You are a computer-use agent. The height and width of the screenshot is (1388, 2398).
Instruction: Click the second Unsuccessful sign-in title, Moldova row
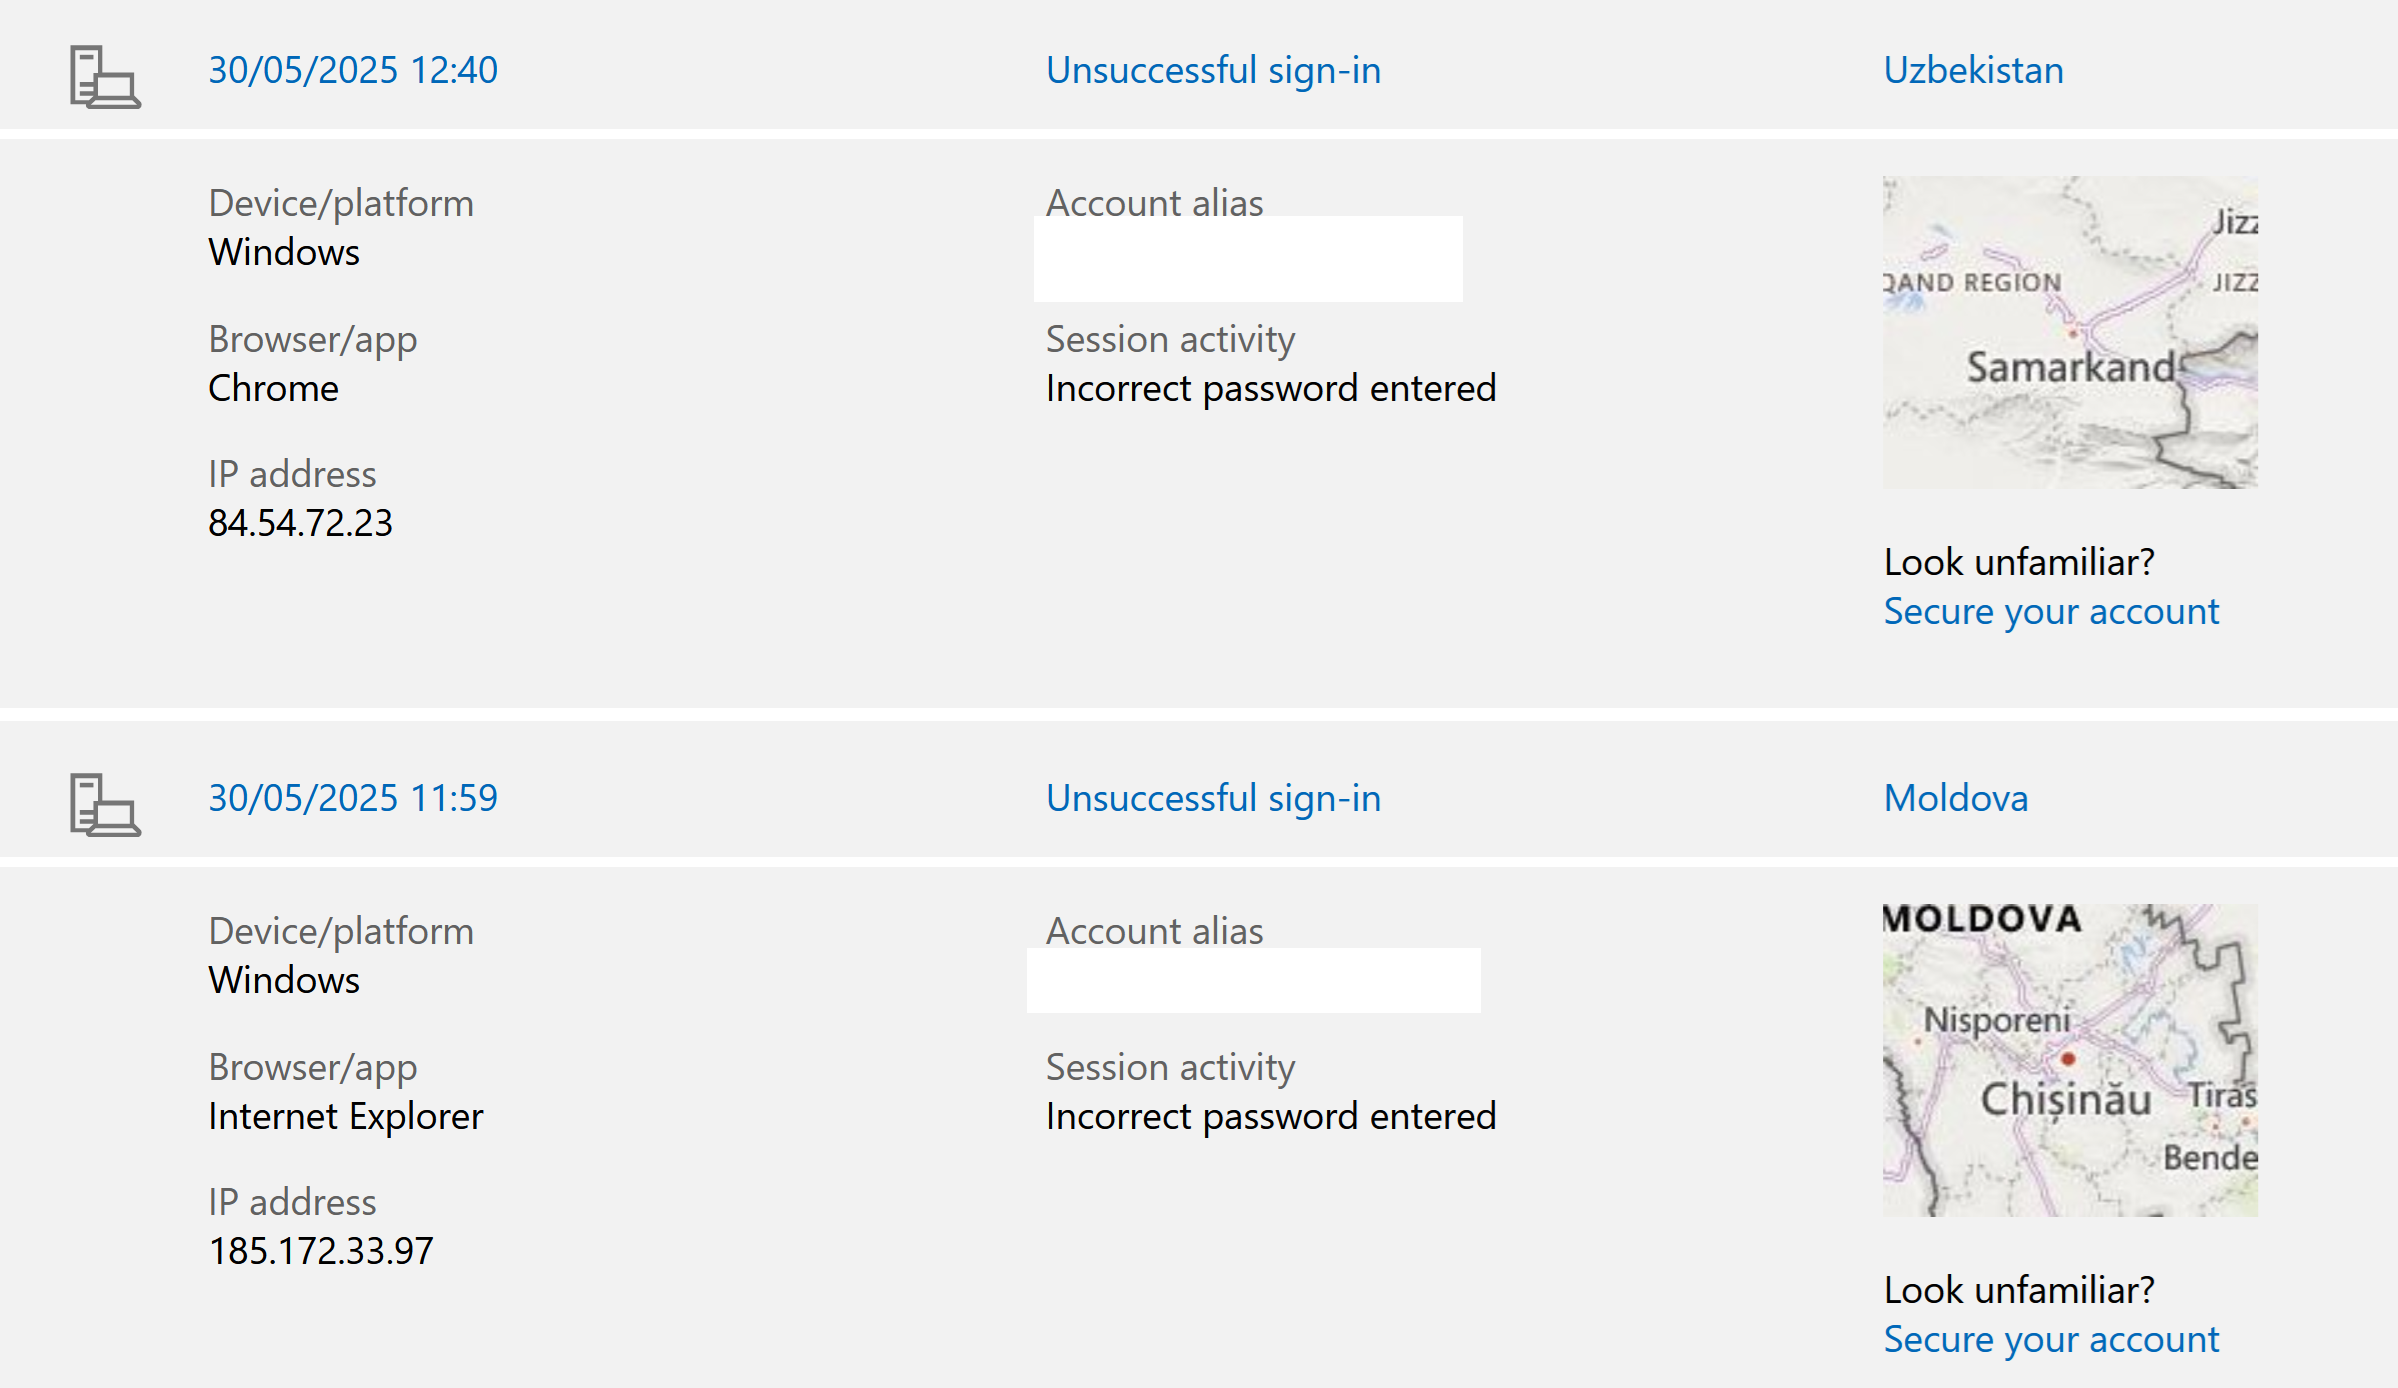[1213, 798]
